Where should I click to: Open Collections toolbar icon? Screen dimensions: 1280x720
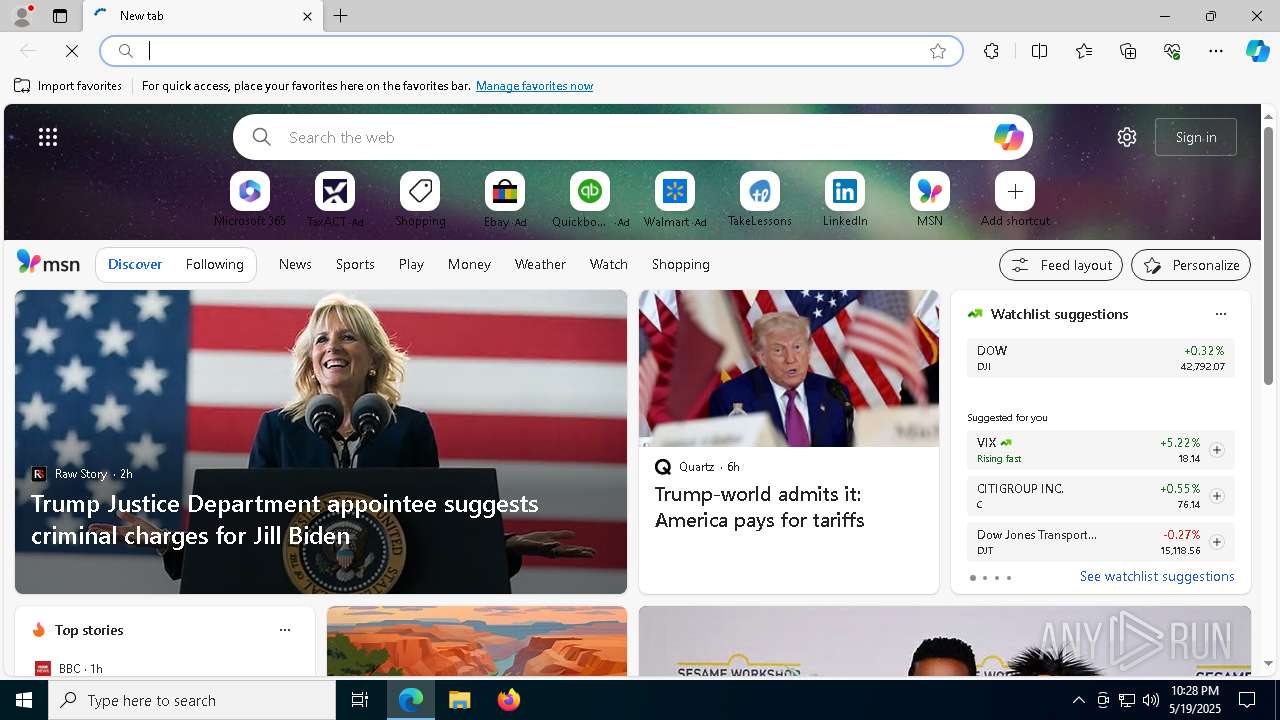[x=1128, y=51]
